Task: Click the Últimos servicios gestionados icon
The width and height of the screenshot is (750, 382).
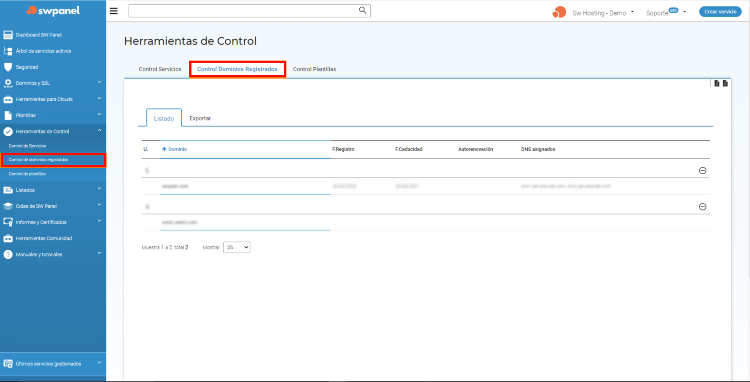Action: 8,364
